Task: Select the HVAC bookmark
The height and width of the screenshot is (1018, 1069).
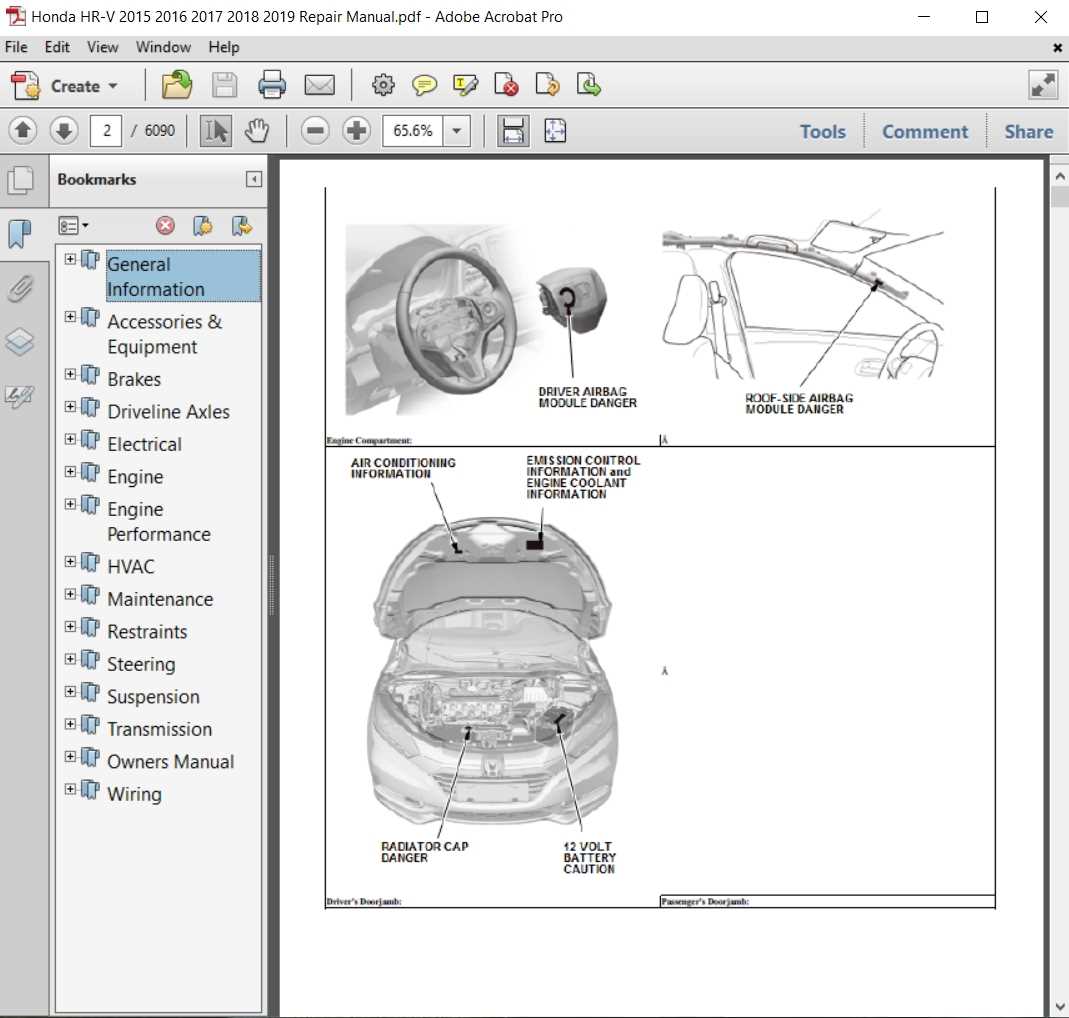Action: 131,566
